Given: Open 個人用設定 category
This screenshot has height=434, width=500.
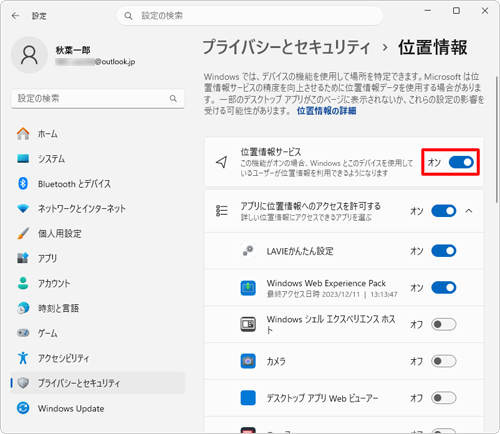Looking at the screenshot, I should tap(98, 233).
